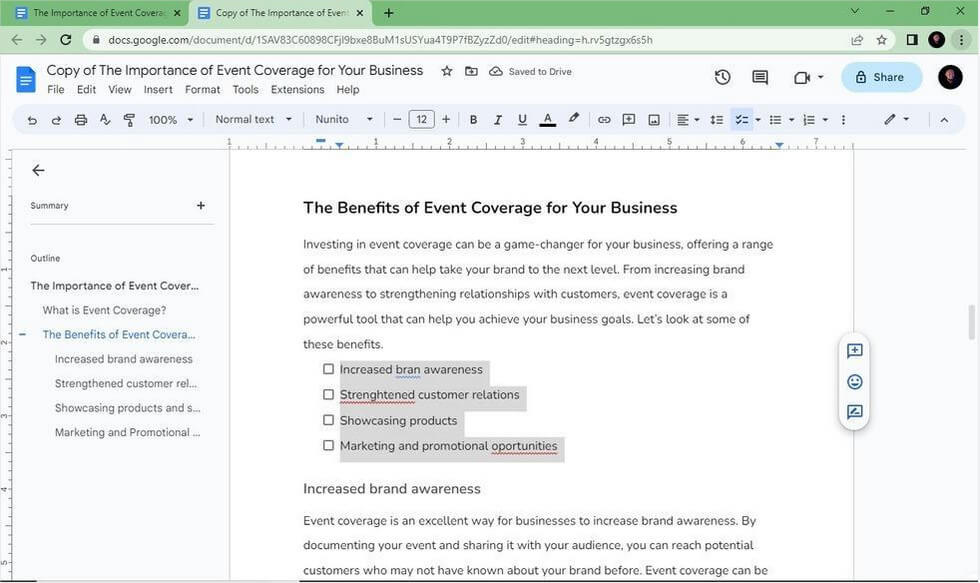This screenshot has width=980, height=583.
Task: Decrease font size with minus button
Action: (x=397, y=119)
